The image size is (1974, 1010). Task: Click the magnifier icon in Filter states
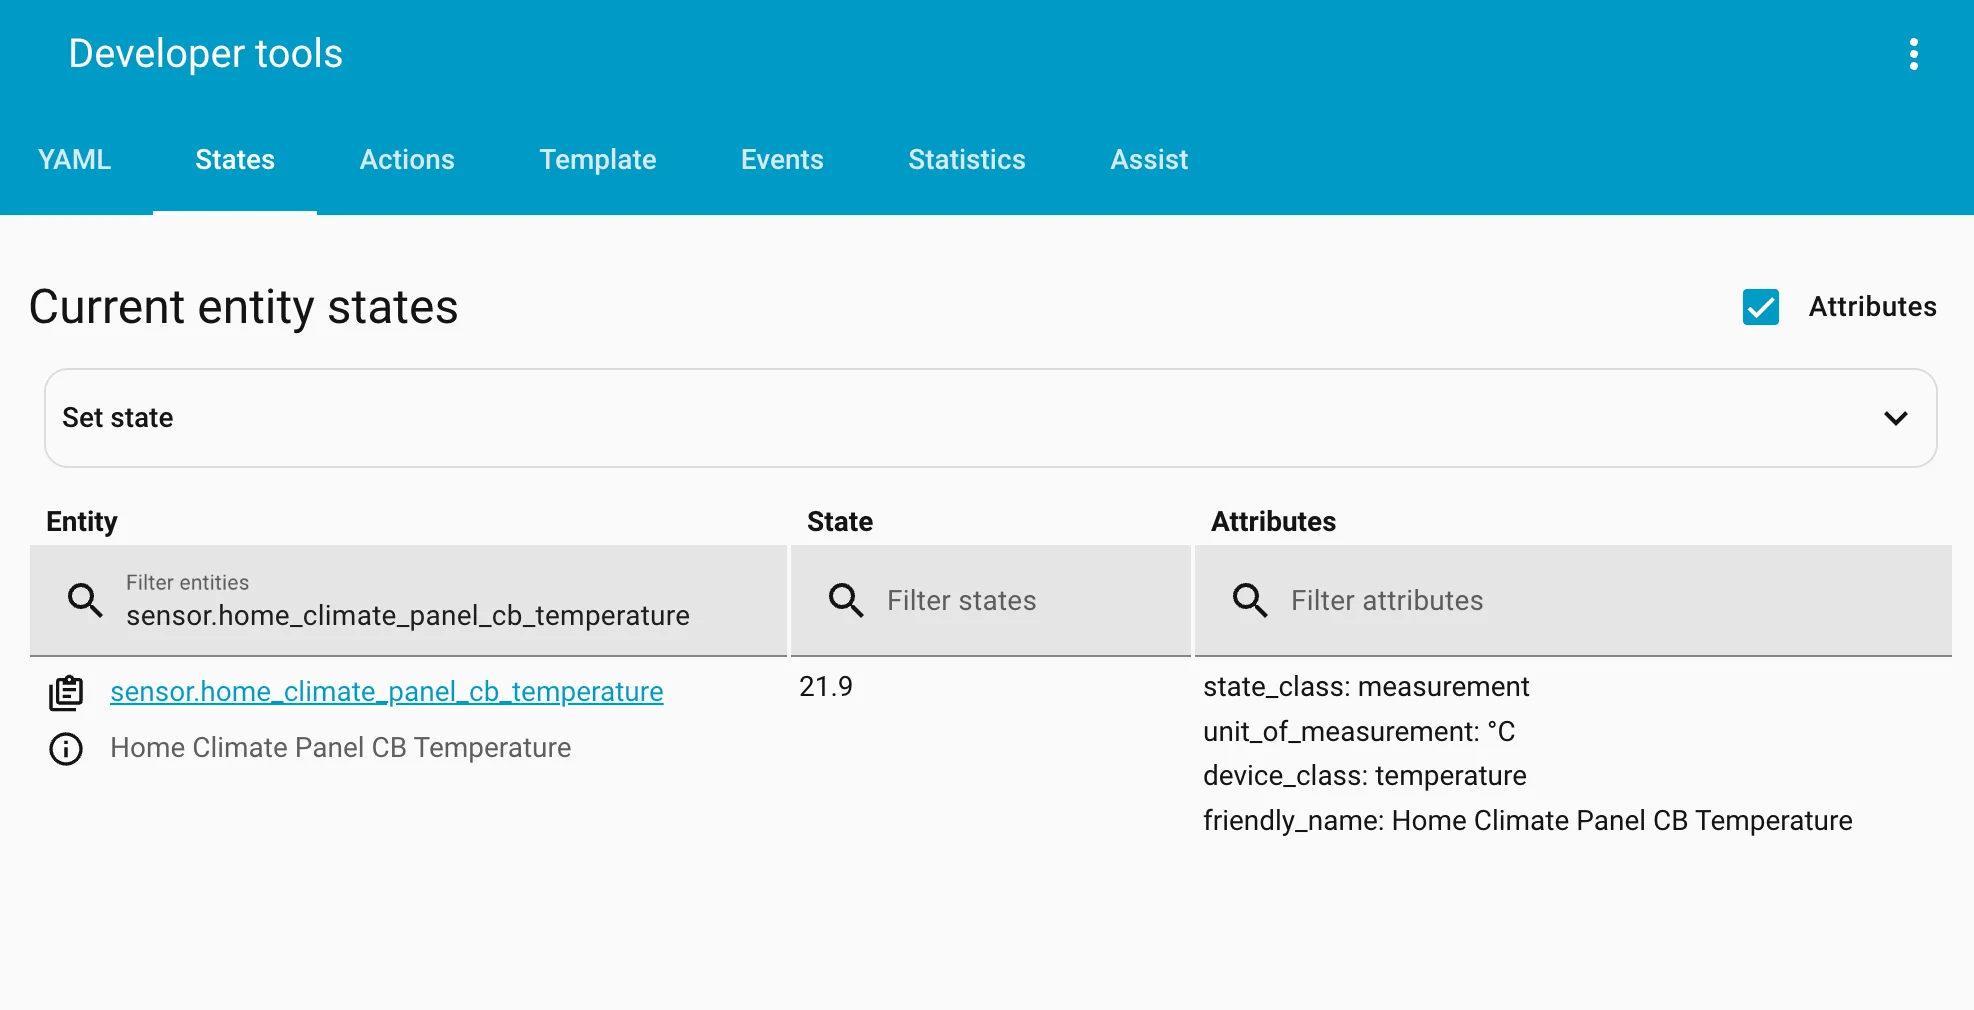click(x=846, y=600)
